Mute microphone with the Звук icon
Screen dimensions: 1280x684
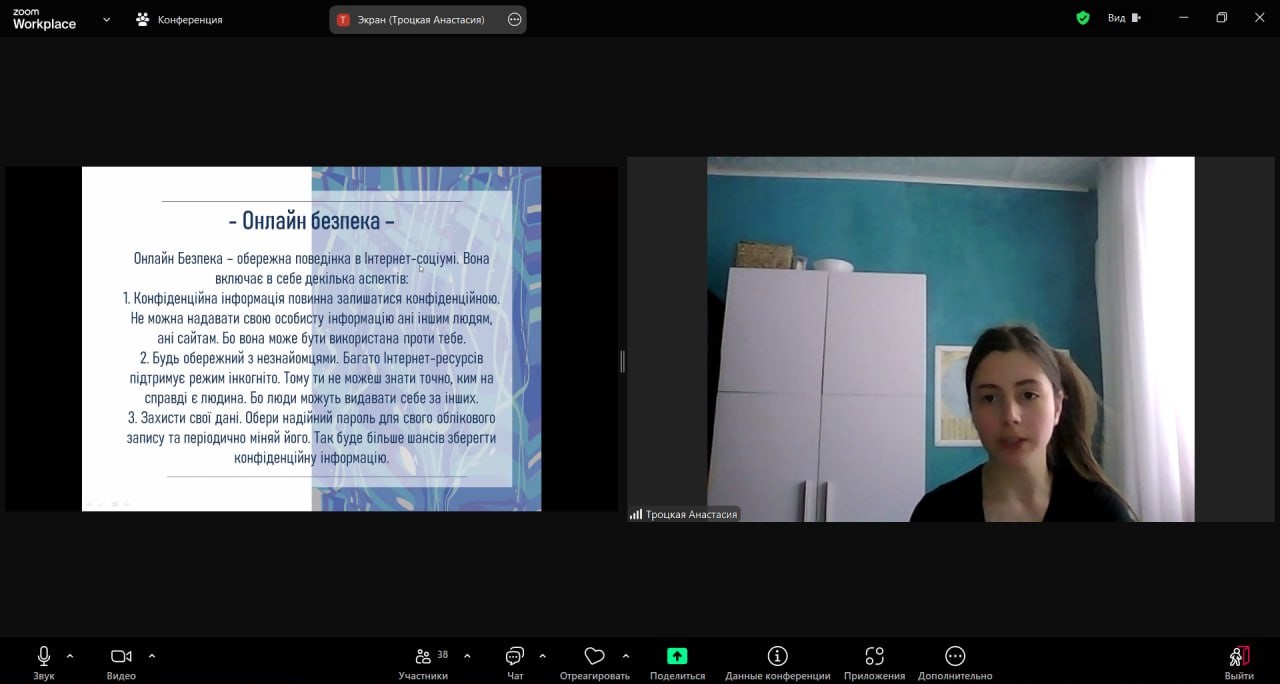coord(44,656)
